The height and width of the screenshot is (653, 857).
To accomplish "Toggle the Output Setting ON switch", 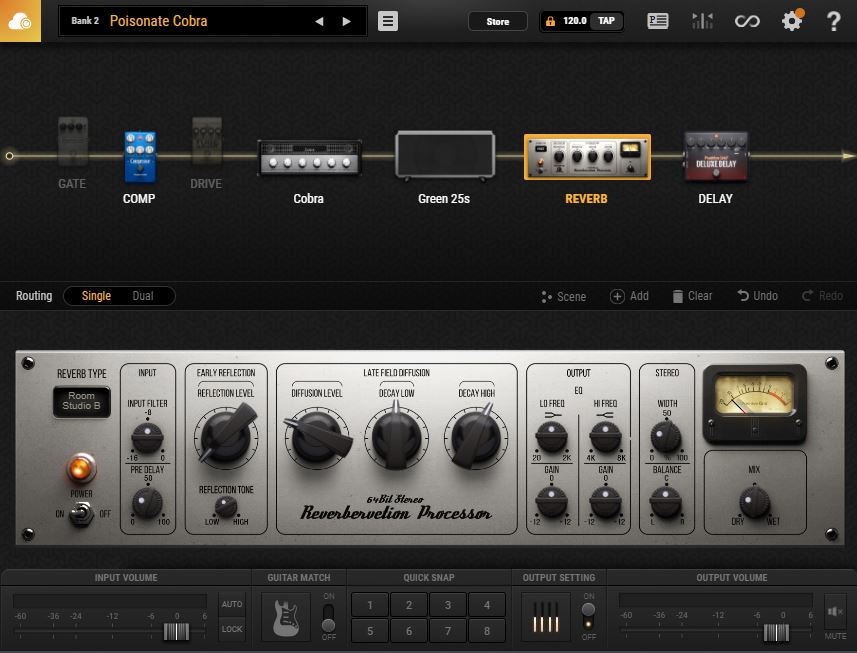I will click(590, 612).
